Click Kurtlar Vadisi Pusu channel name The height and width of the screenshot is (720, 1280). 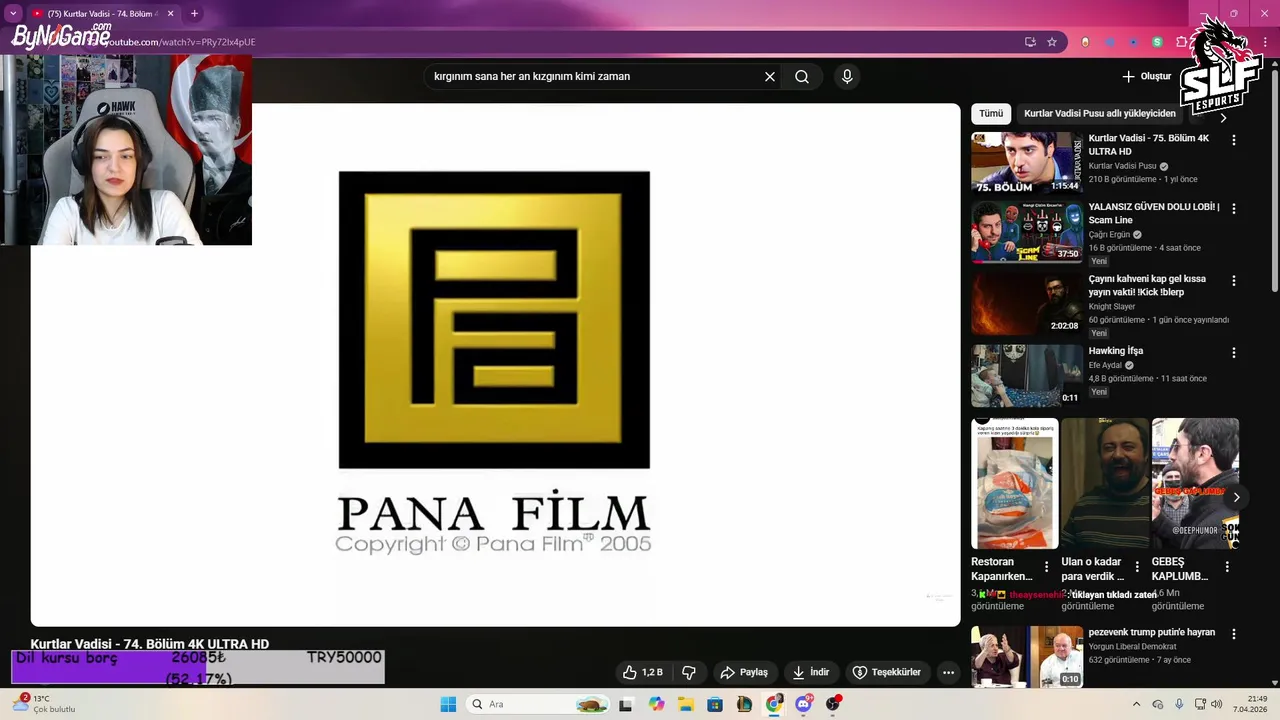(x=1122, y=166)
